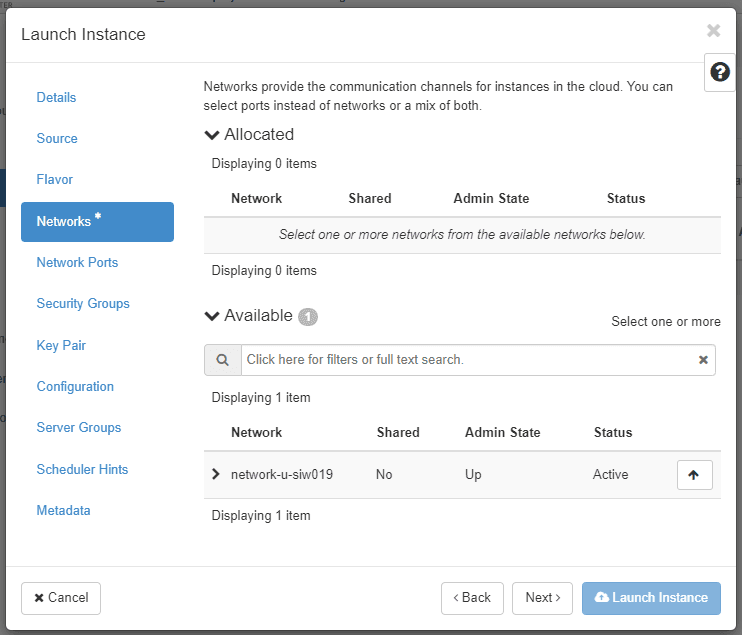Switch to the Source step
This screenshot has width=742, height=635.
pos(57,139)
